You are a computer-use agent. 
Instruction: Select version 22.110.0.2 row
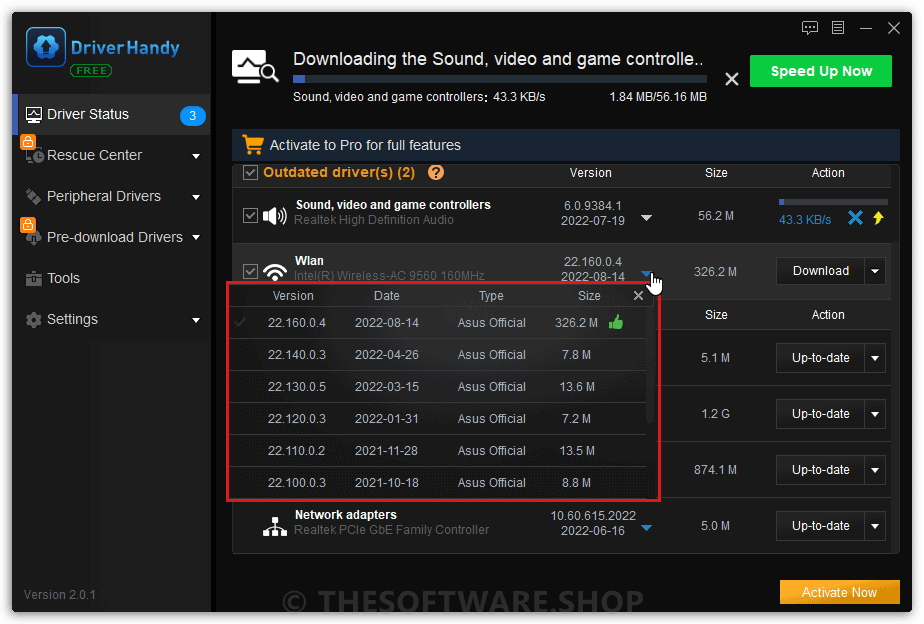coord(438,451)
